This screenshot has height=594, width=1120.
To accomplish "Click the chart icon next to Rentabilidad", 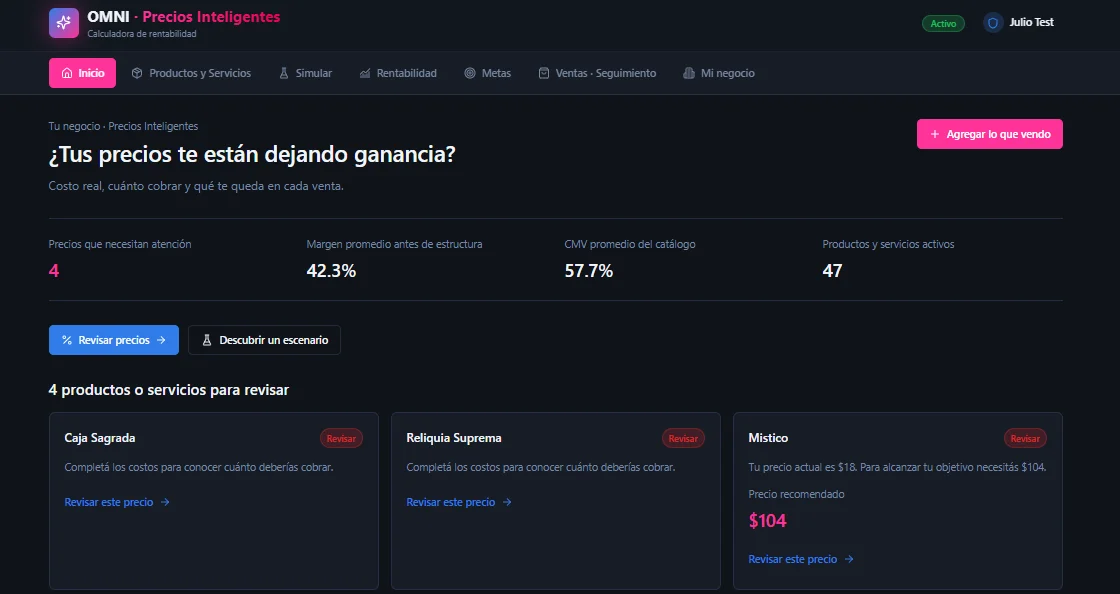I will click(x=365, y=73).
